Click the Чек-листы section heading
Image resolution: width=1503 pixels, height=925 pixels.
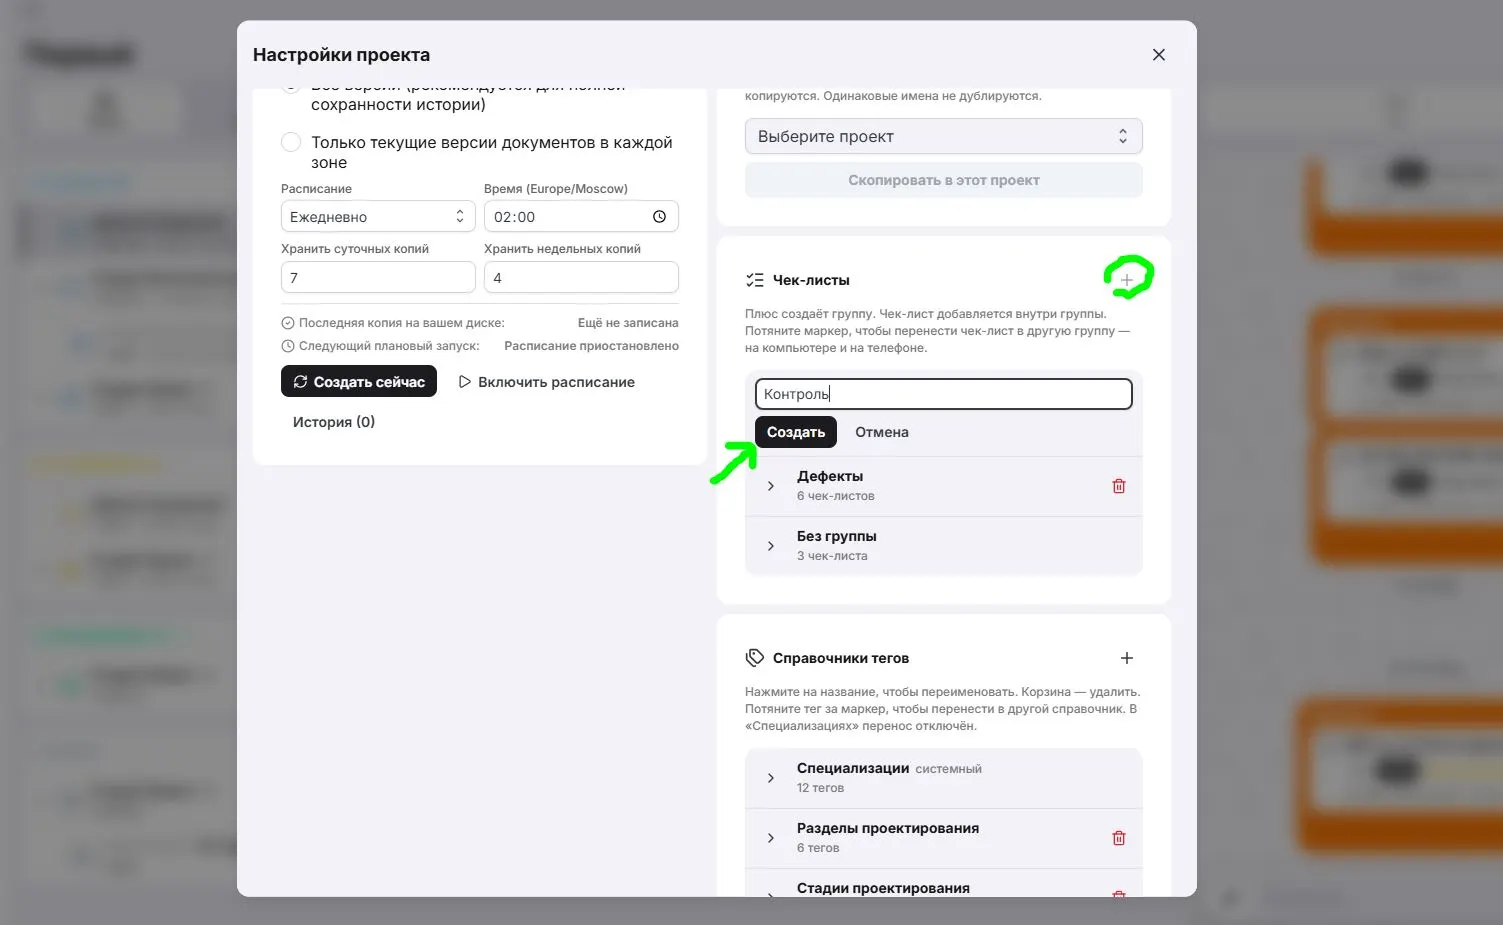pos(811,280)
